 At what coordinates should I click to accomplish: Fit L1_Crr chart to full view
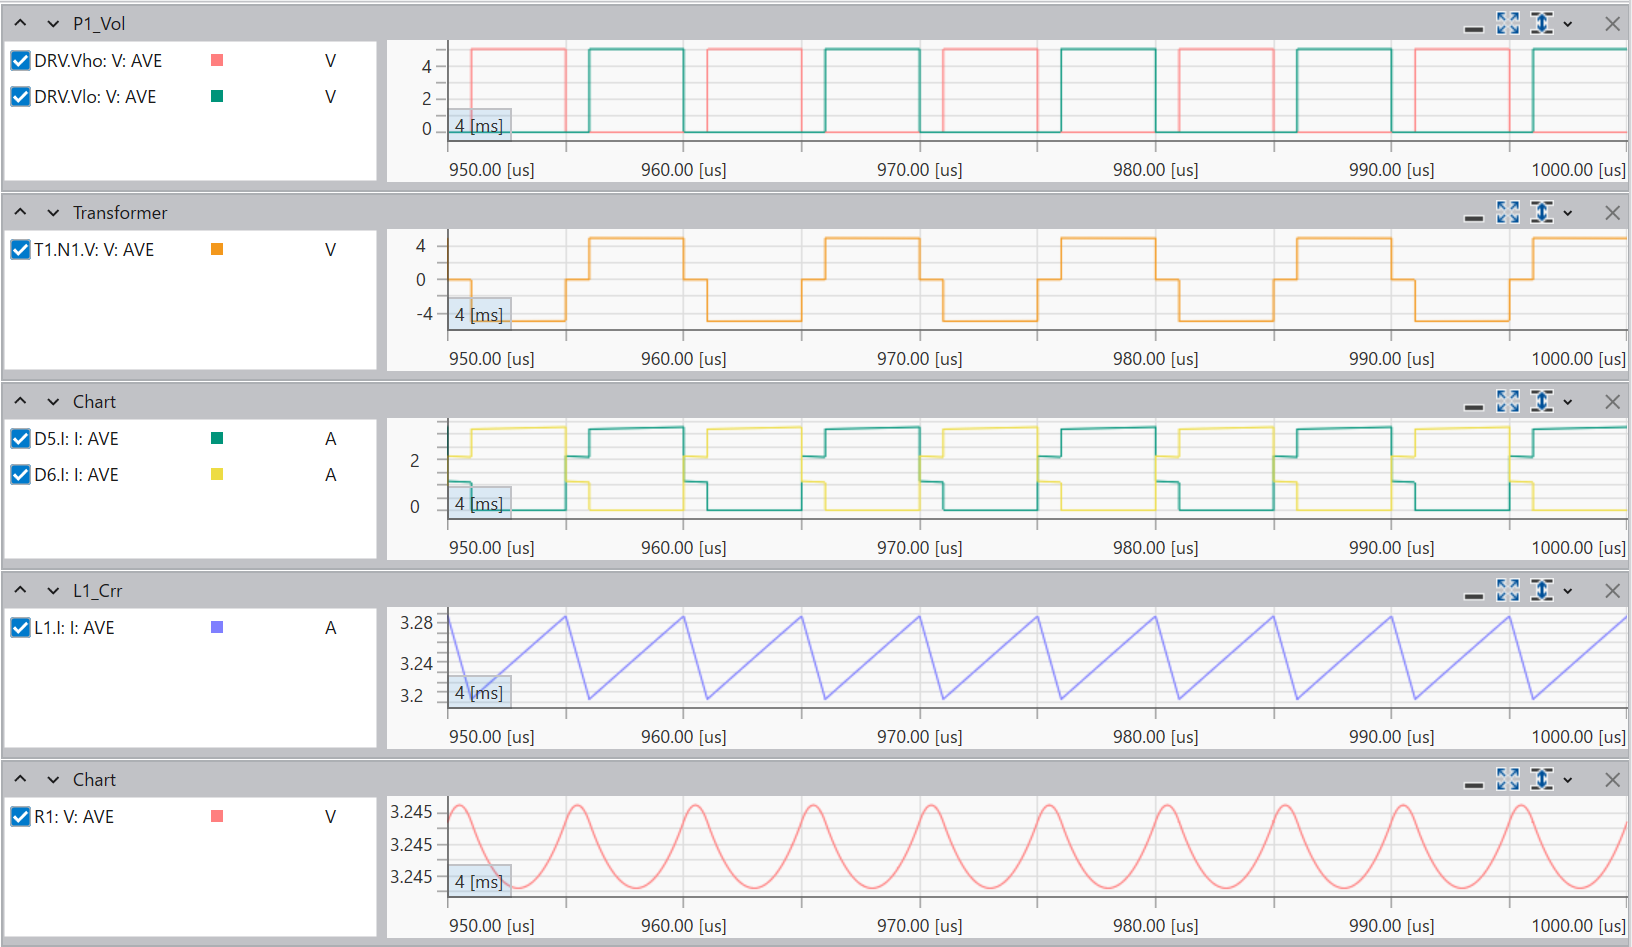[1508, 590]
